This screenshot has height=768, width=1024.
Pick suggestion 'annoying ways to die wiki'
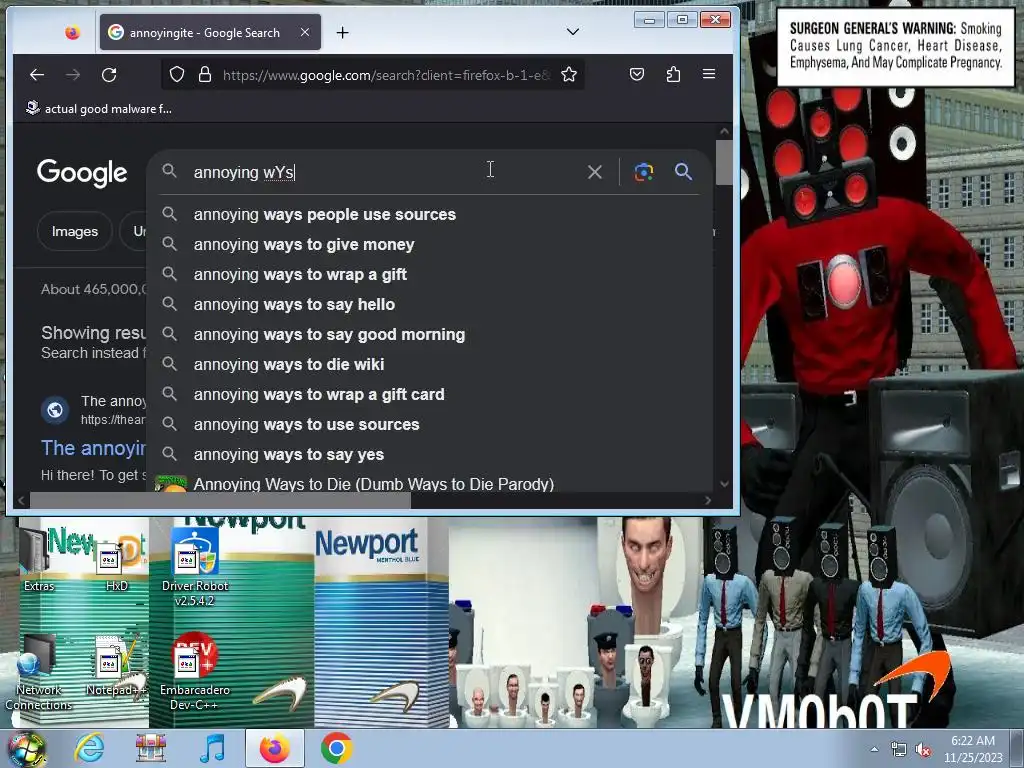(x=429, y=364)
